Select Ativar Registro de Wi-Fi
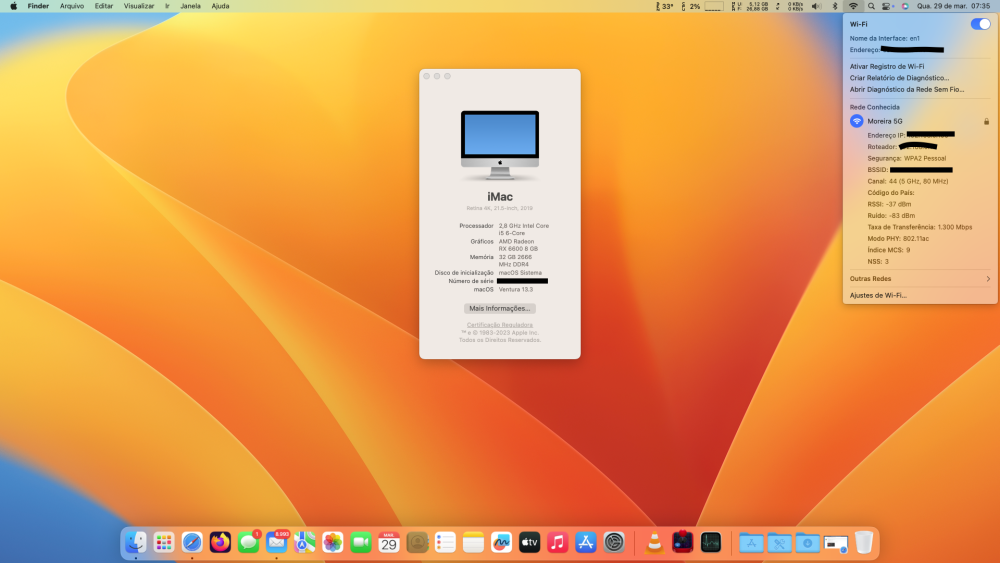The height and width of the screenshot is (563, 1000). click(886, 66)
